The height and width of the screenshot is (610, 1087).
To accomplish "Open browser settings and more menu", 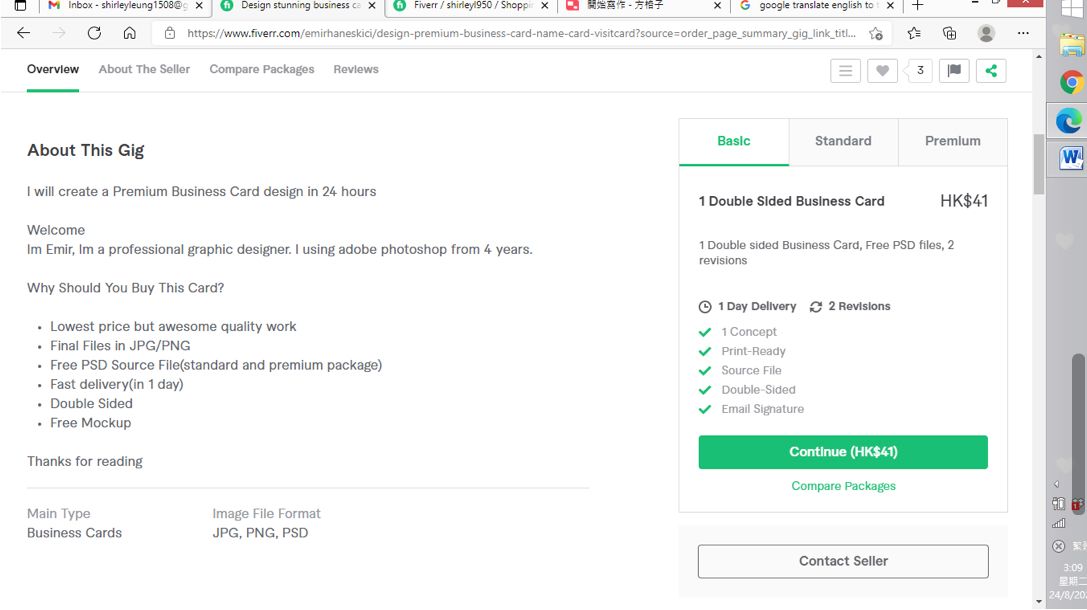I will click(1023, 33).
